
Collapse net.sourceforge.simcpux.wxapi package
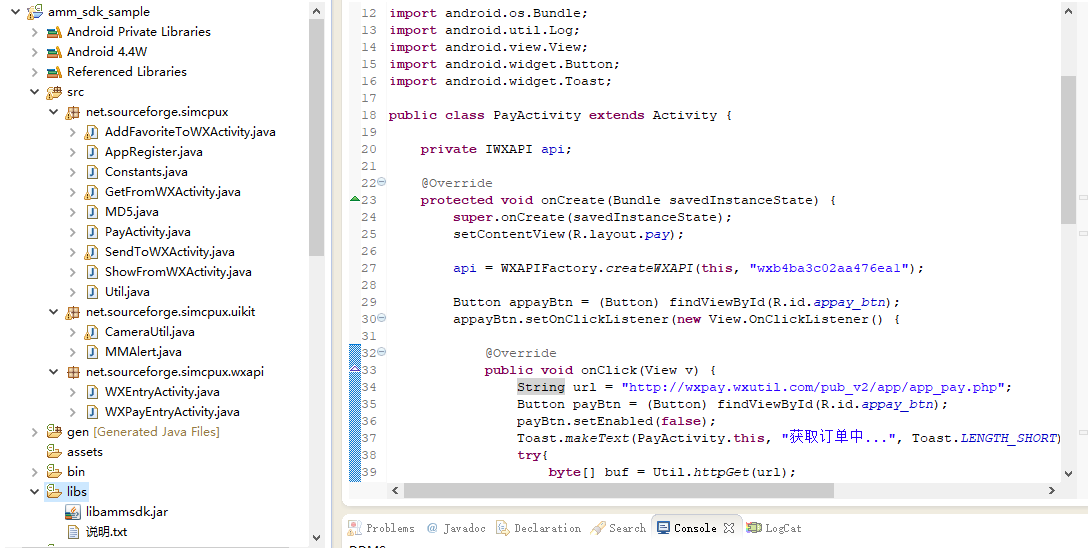[x=53, y=372]
